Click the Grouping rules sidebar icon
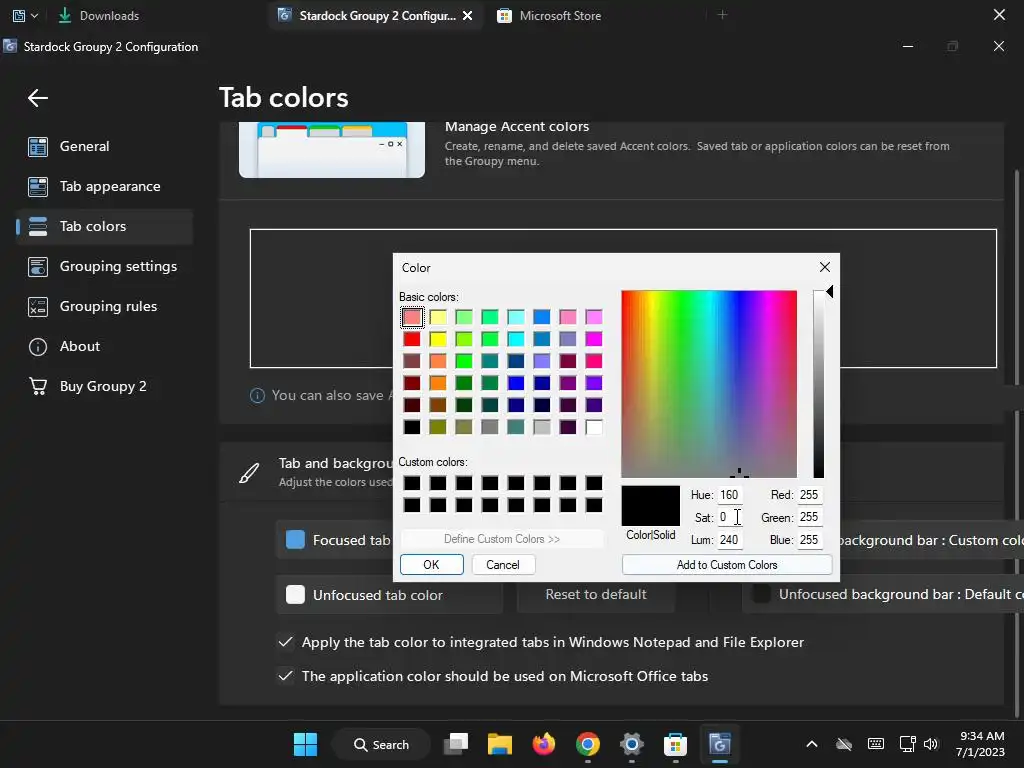 tap(38, 306)
